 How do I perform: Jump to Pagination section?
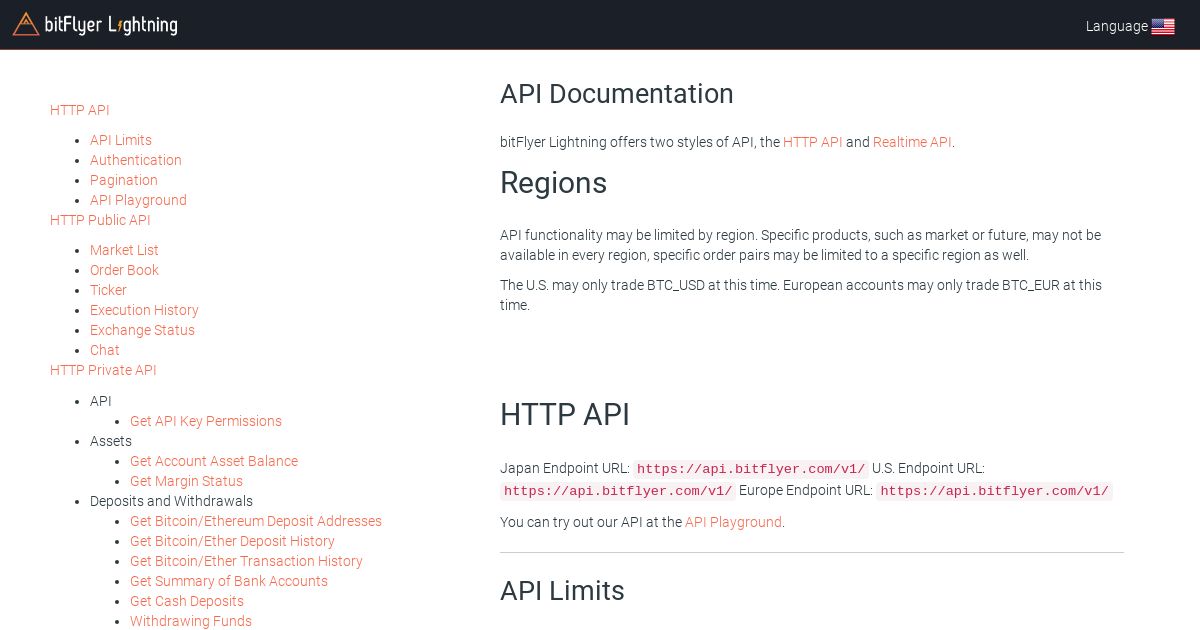(124, 180)
